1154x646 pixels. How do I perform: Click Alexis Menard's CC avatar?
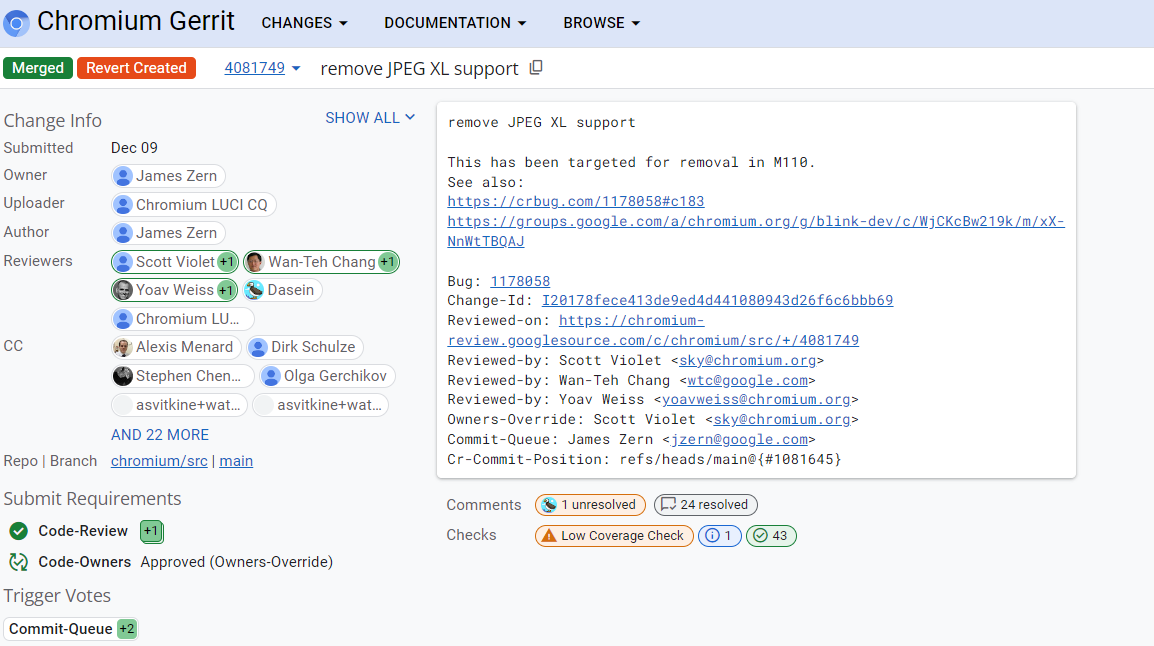click(x=123, y=347)
